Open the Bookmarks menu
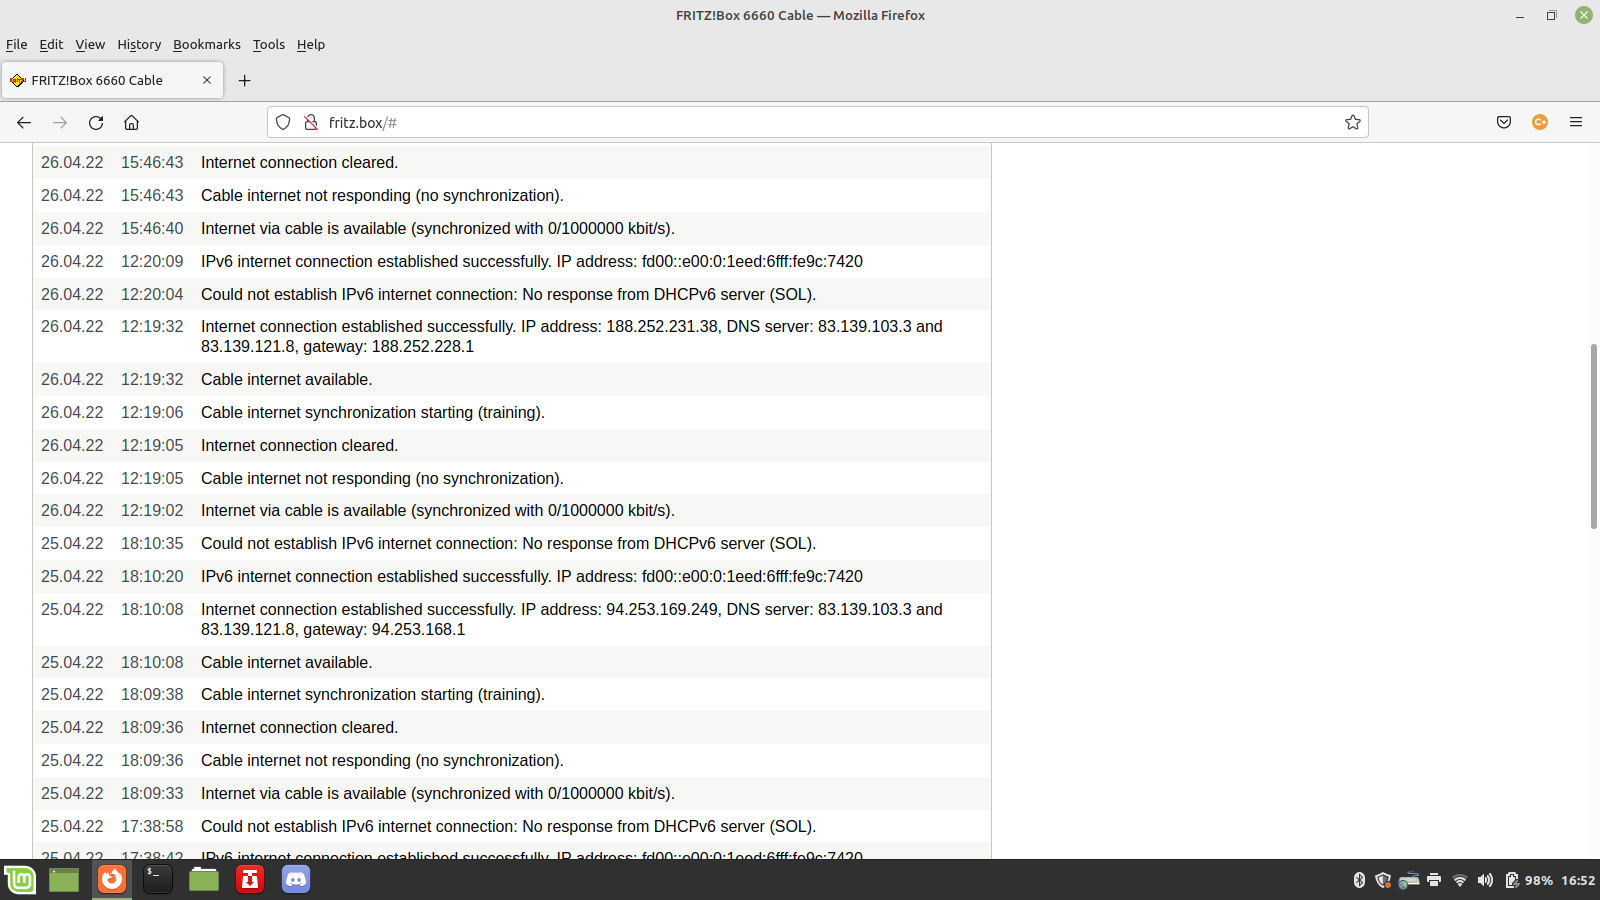 pos(207,44)
